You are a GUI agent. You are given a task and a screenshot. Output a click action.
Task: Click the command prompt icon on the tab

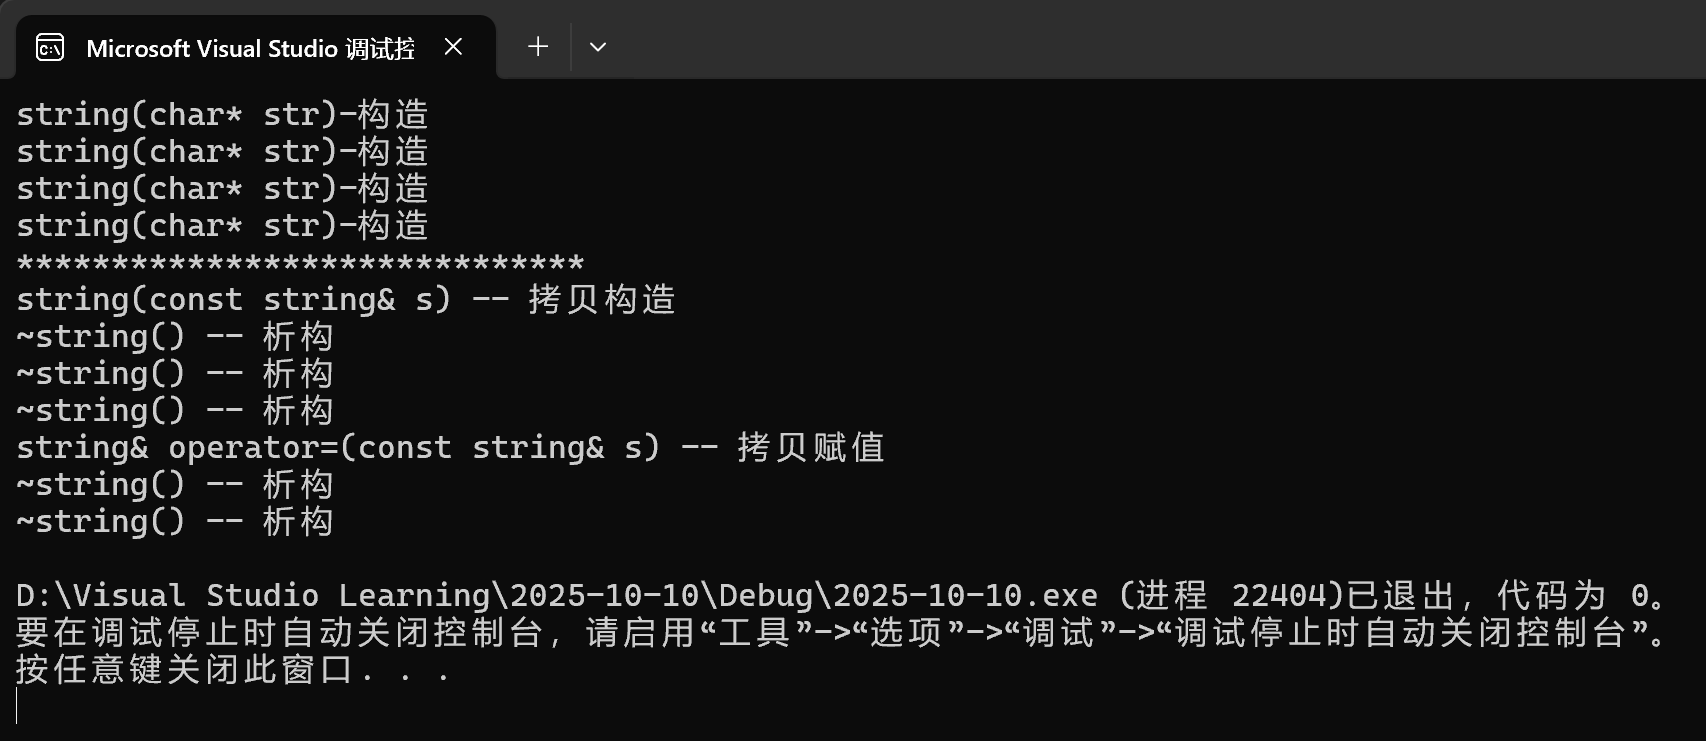pos(49,47)
